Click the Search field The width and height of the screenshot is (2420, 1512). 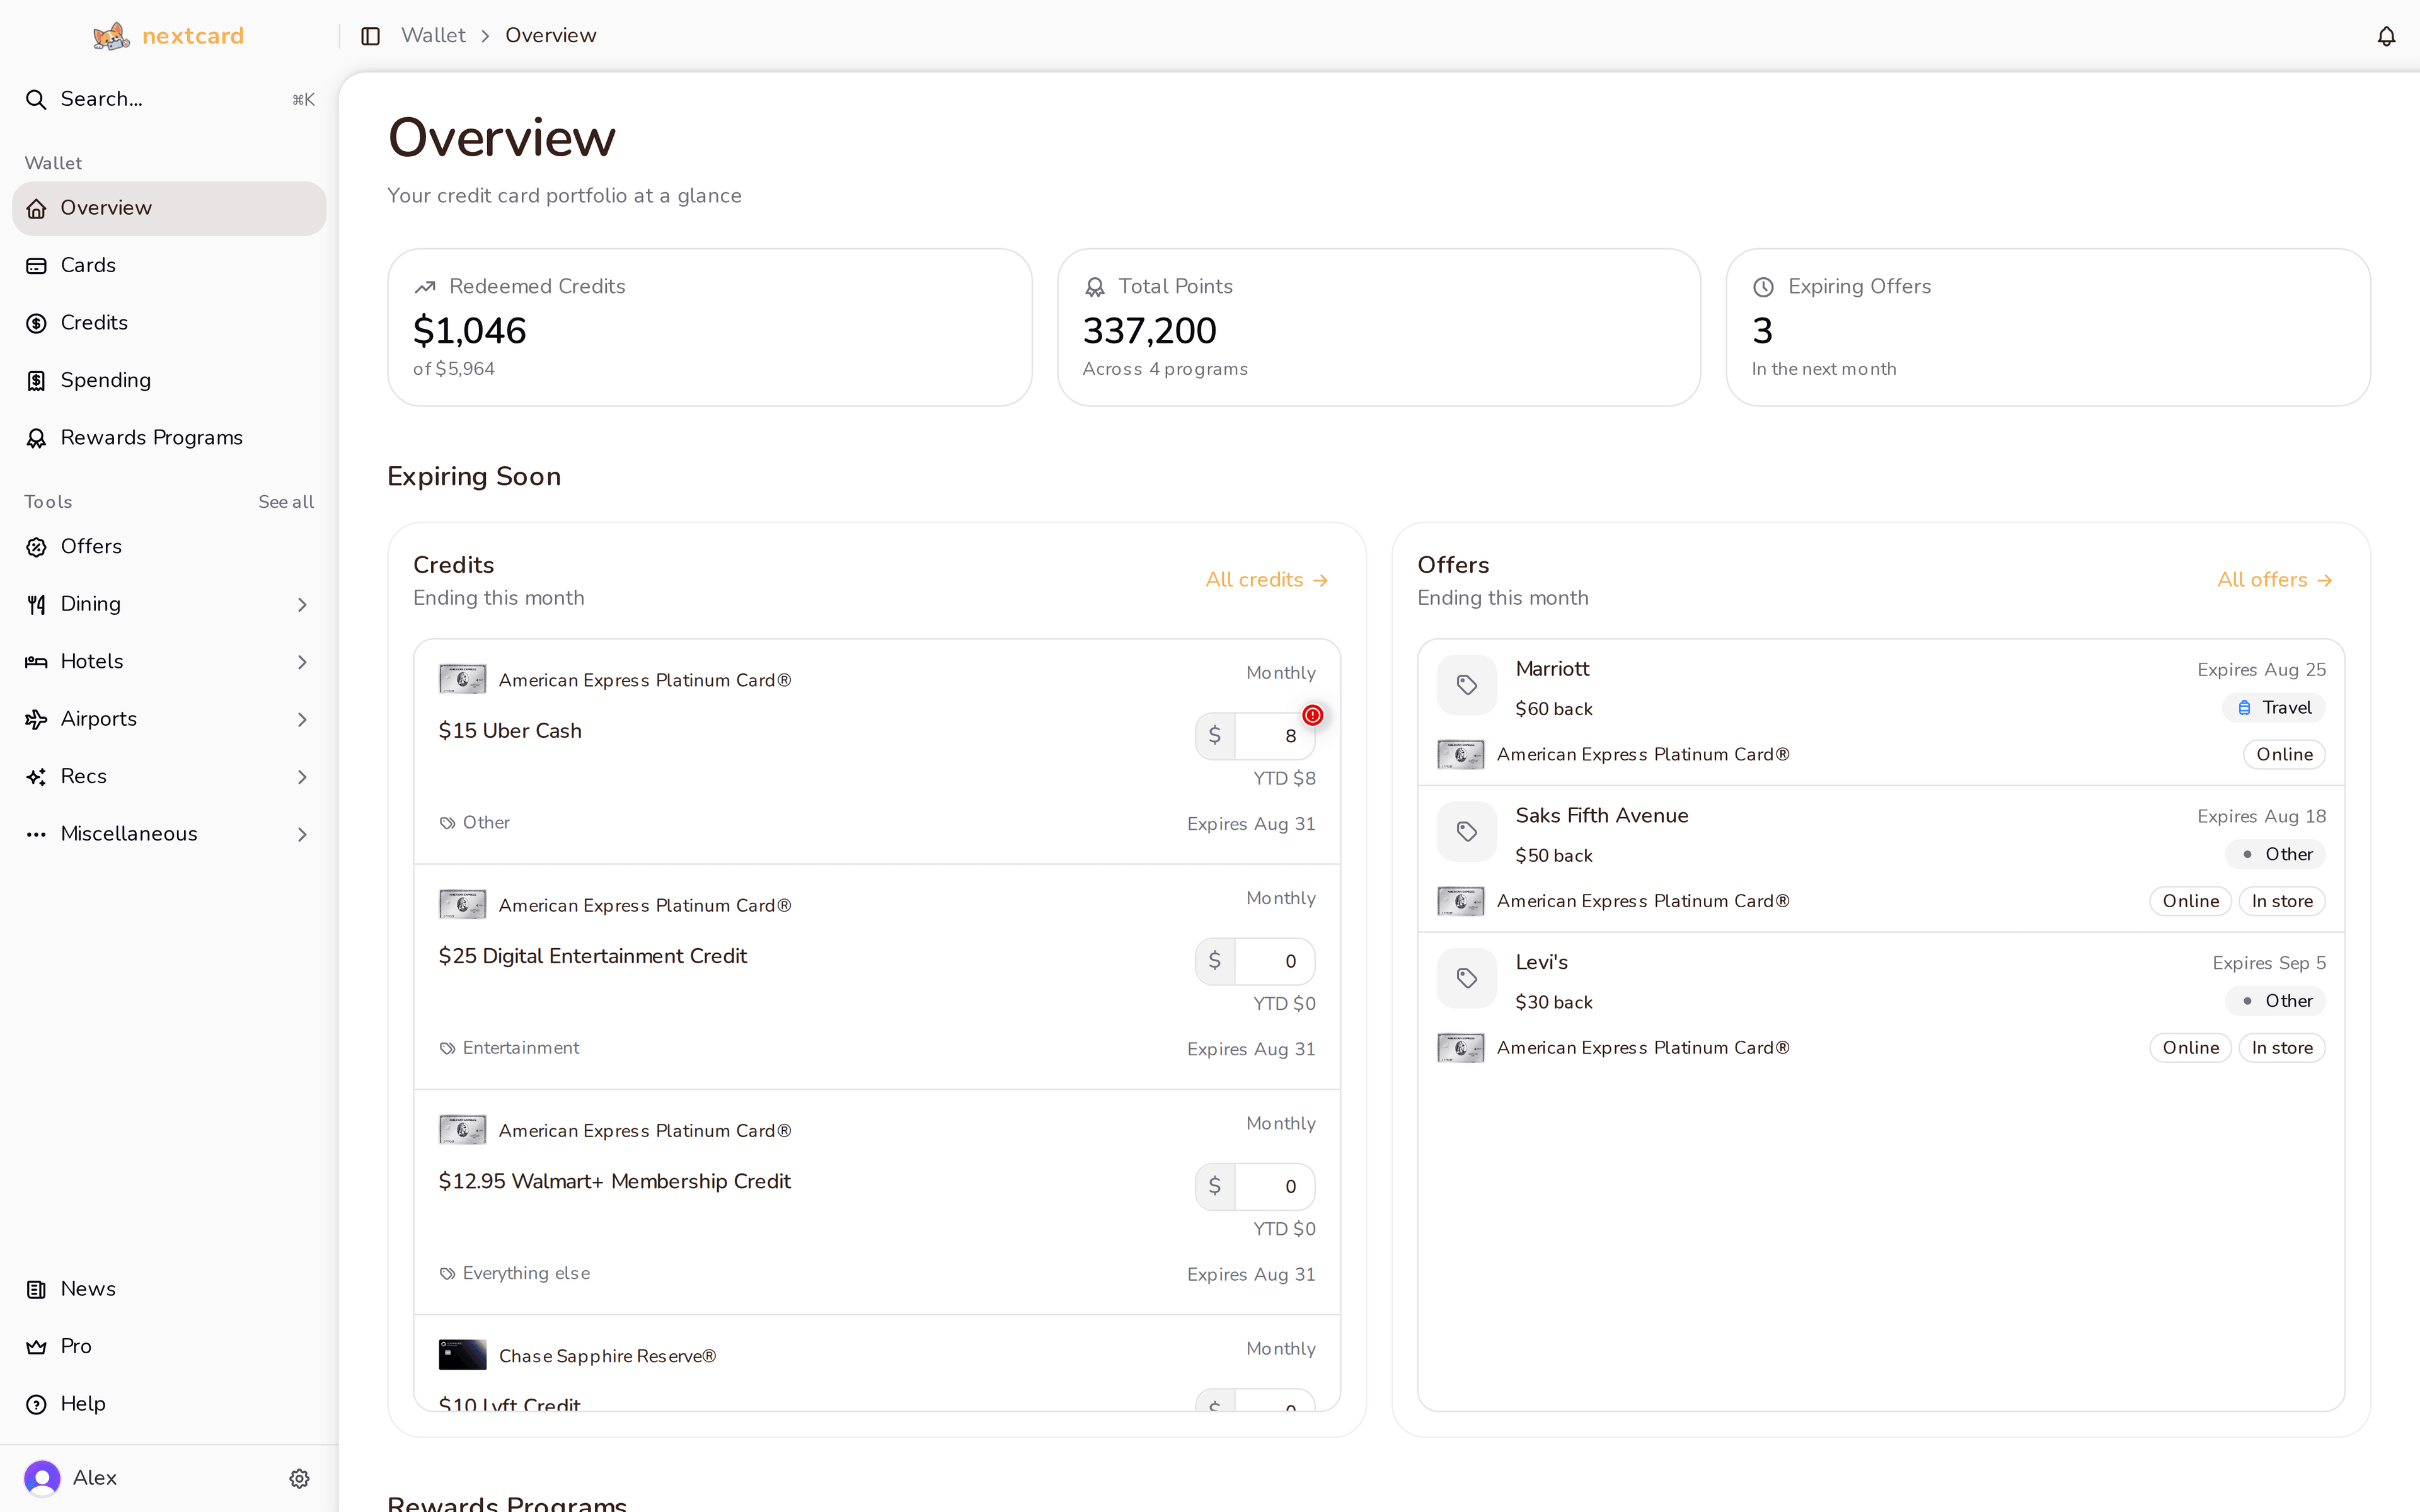169,99
